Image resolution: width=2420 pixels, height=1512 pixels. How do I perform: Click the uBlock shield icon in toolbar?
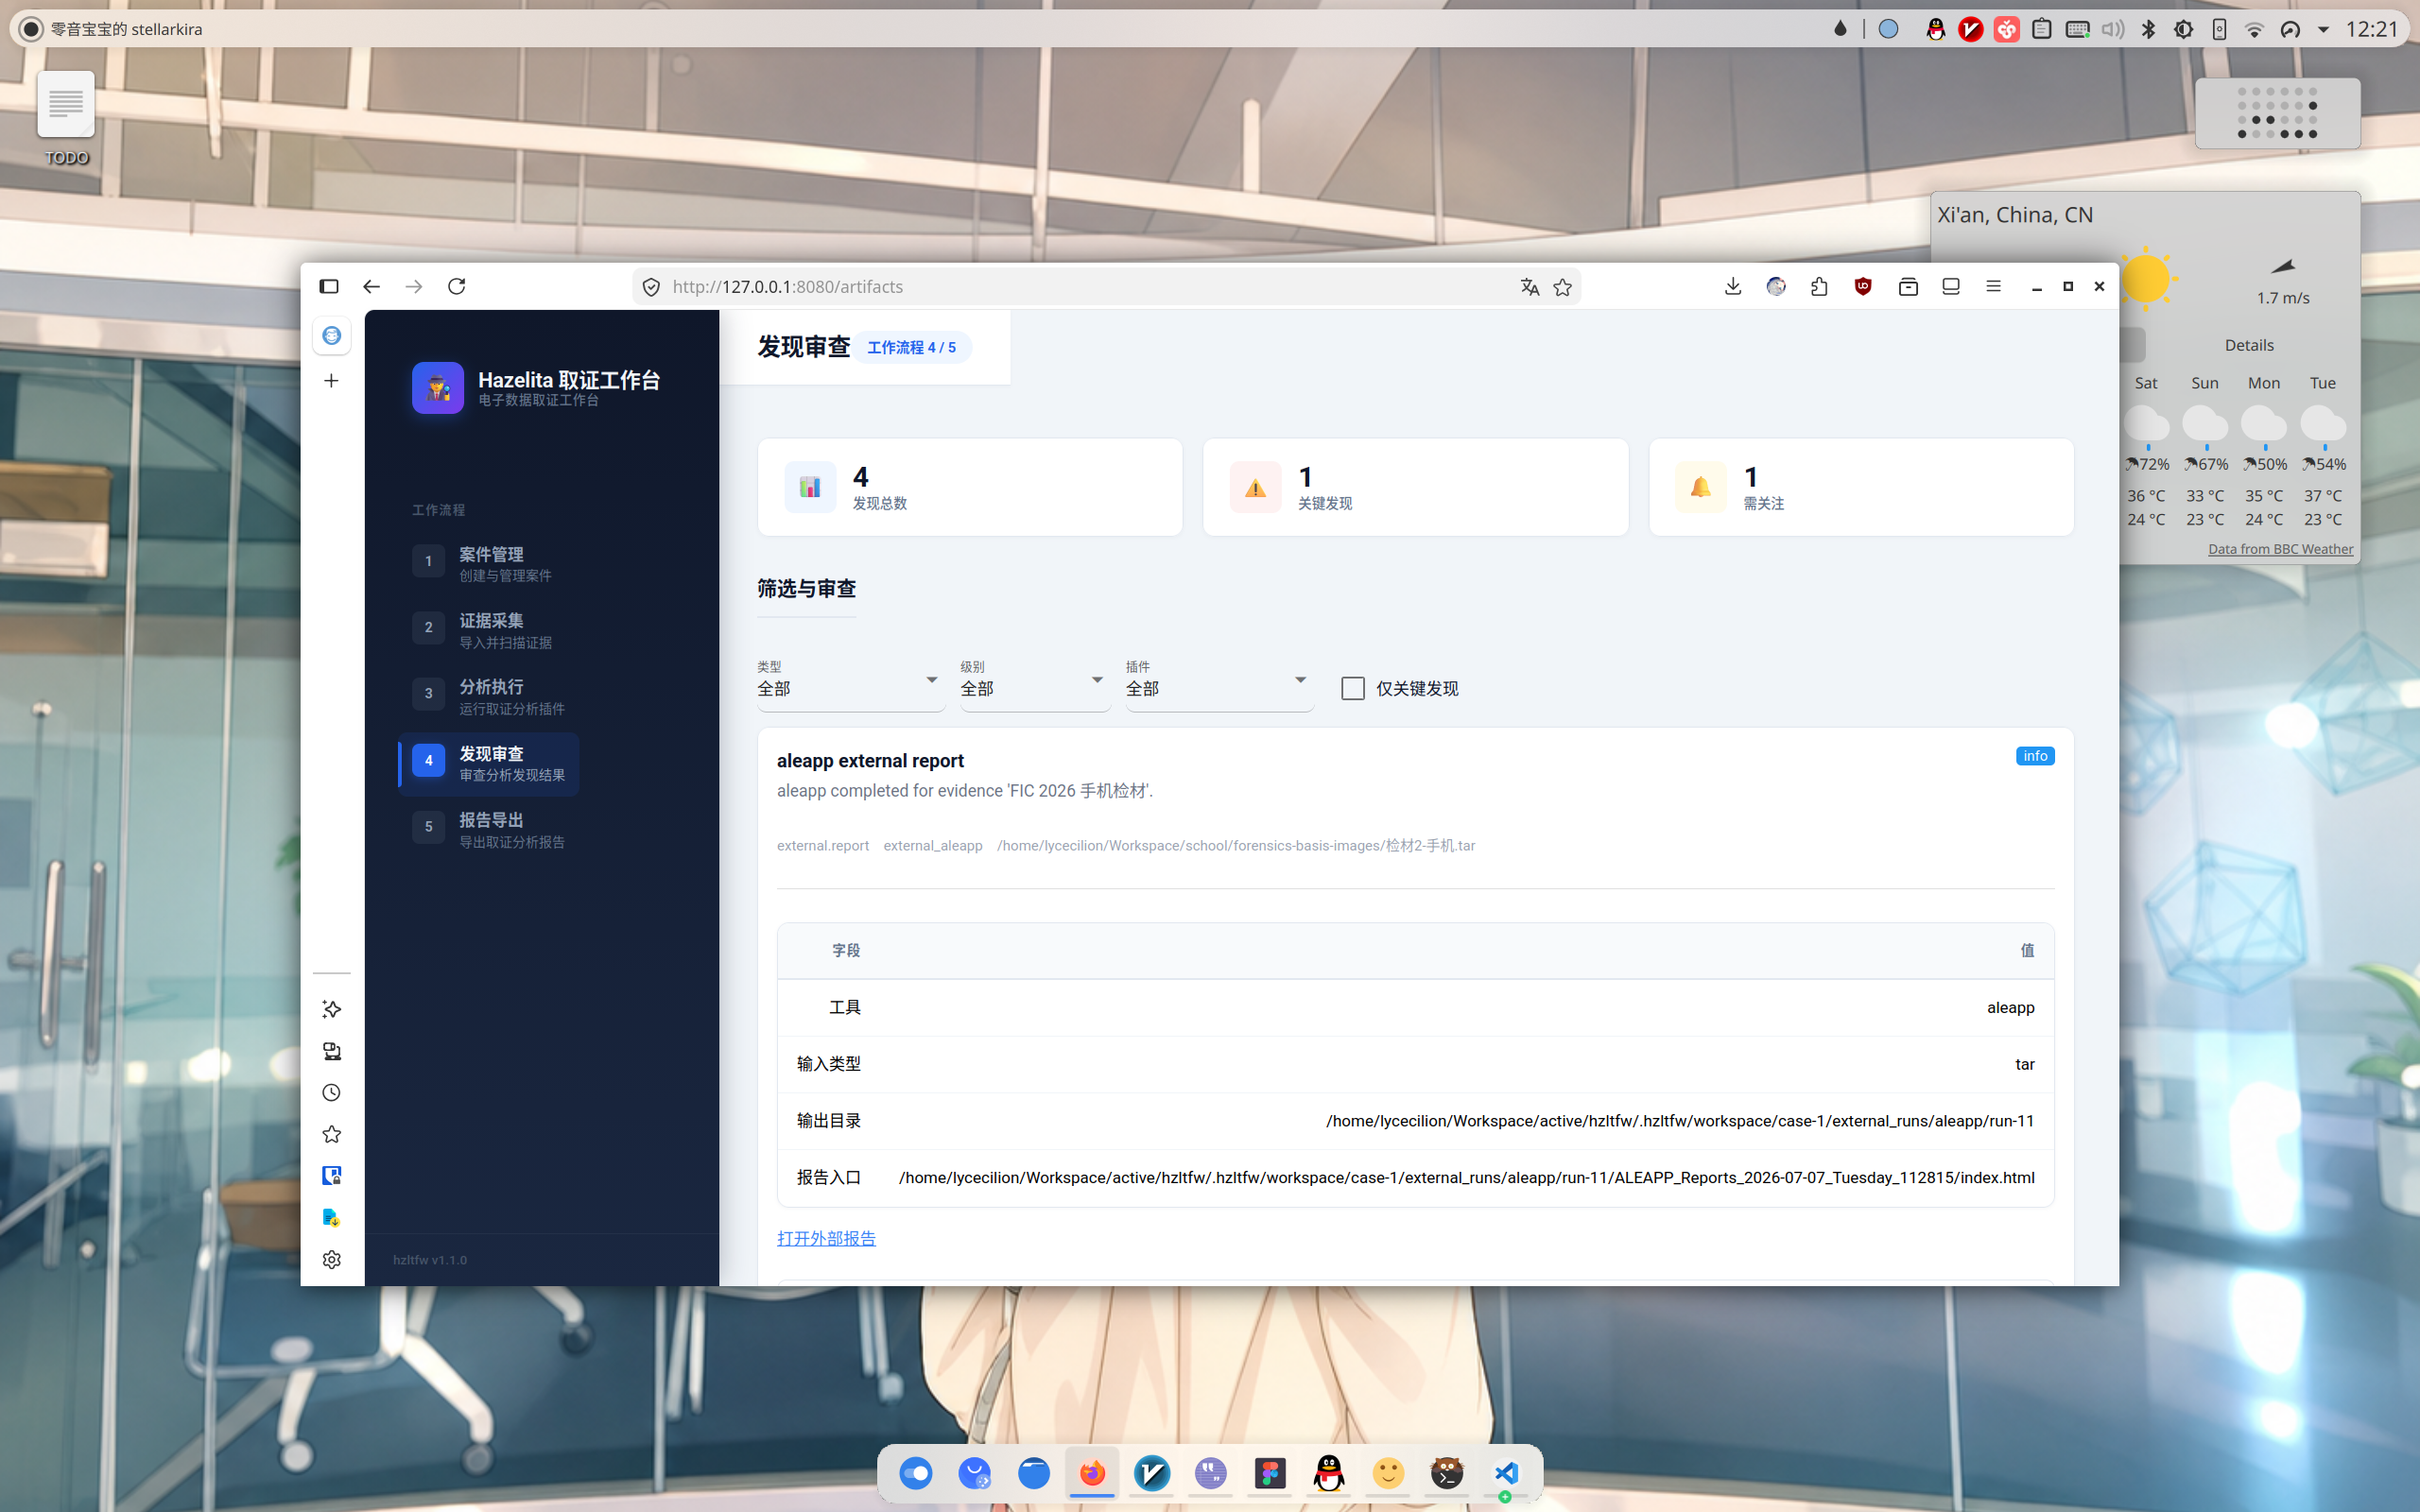[1862, 287]
